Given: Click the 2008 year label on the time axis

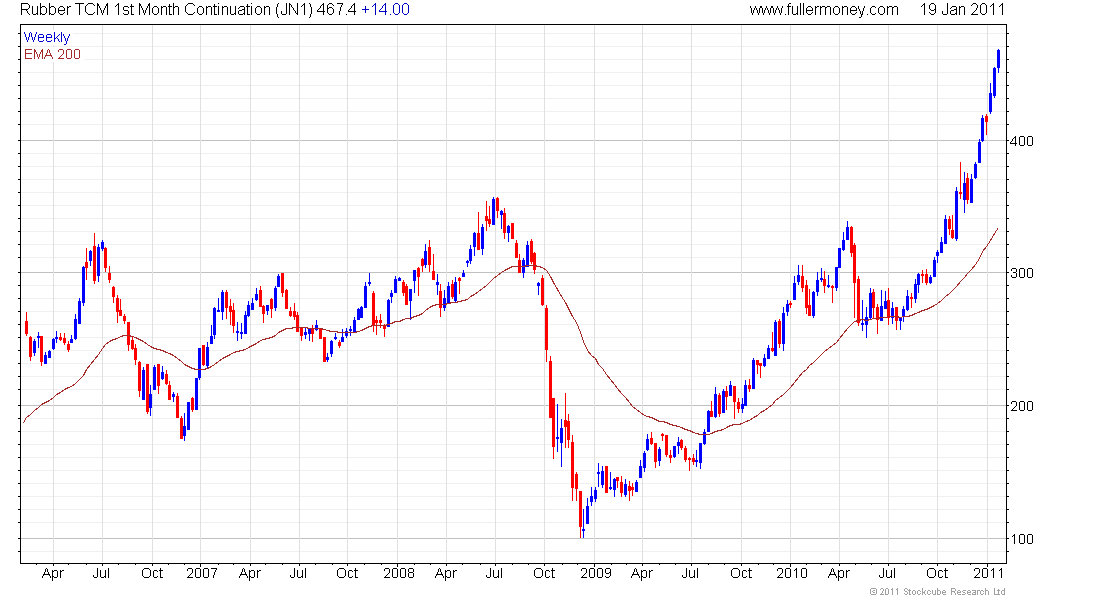Looking at the screenshot, I should (398, 573).
